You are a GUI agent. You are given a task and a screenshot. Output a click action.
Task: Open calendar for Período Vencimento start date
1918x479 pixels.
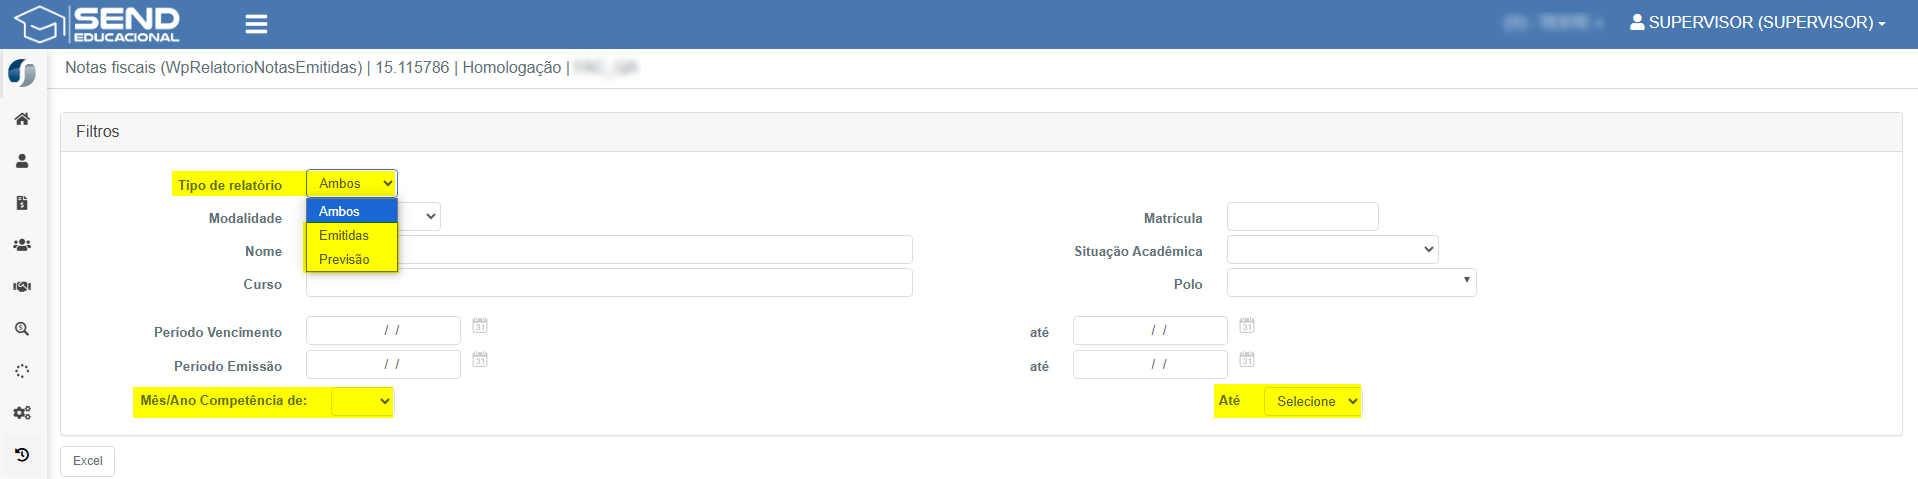(480, 326)
